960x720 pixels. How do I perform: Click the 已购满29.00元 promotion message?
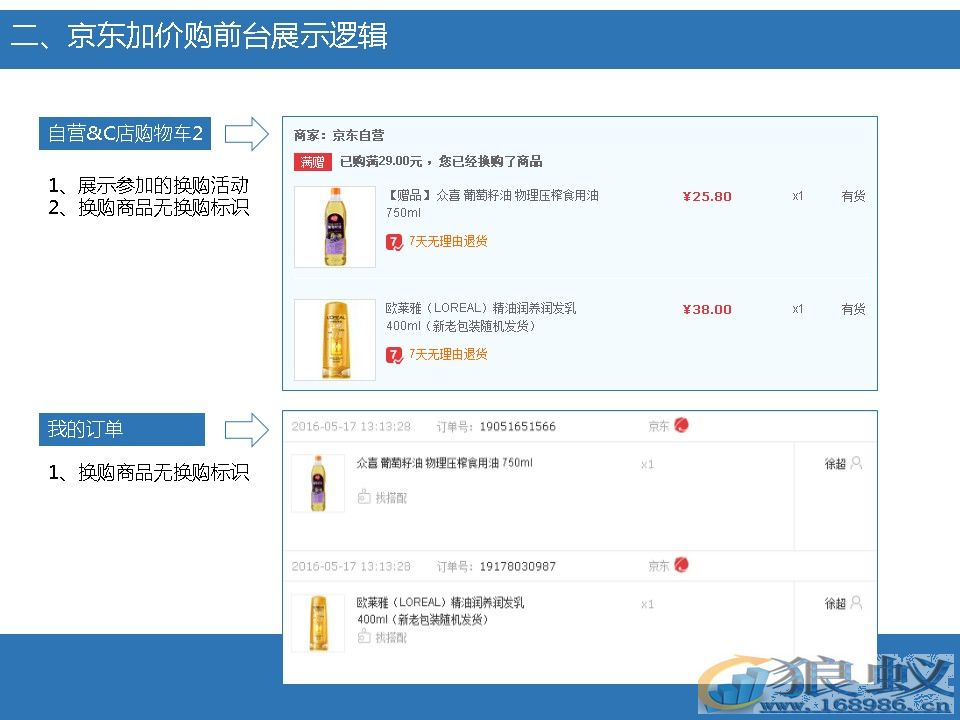click(x=441, y=162)
